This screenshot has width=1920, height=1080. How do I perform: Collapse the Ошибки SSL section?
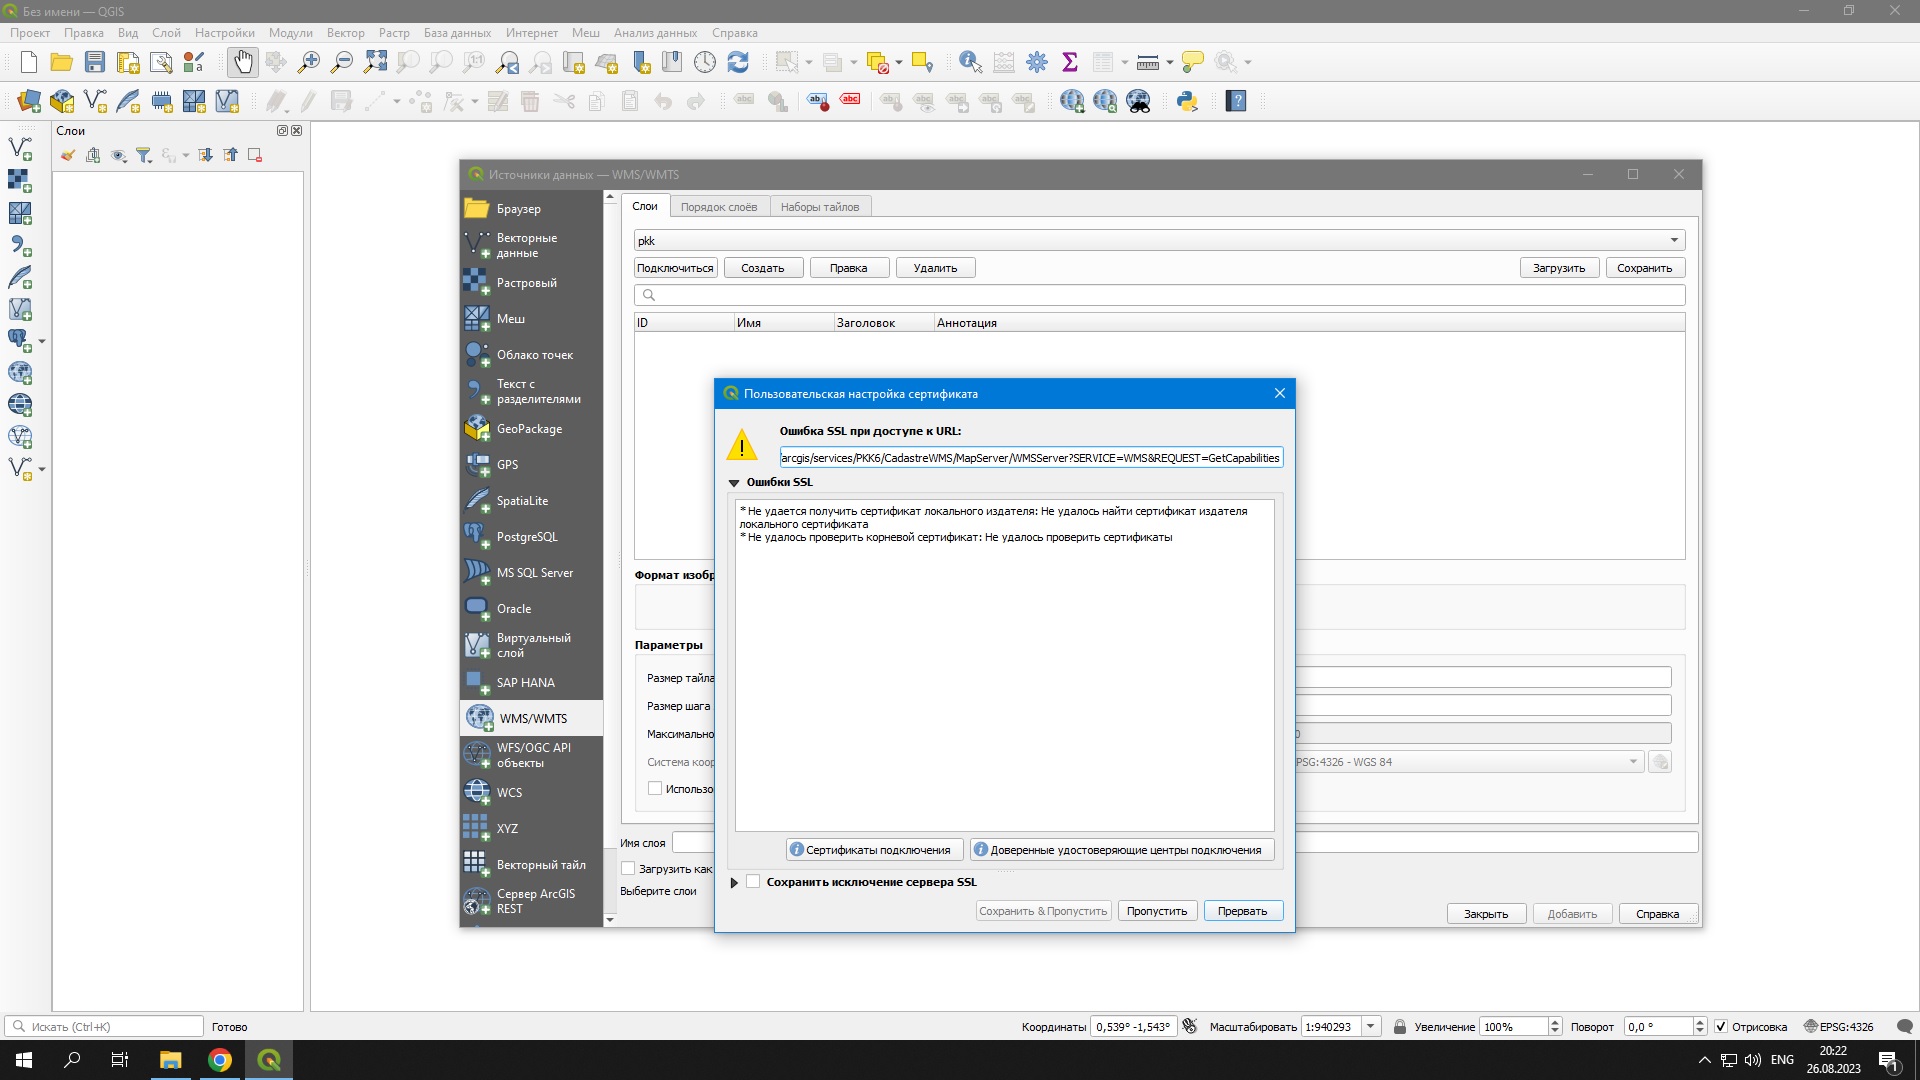click(x=734, y=482)
